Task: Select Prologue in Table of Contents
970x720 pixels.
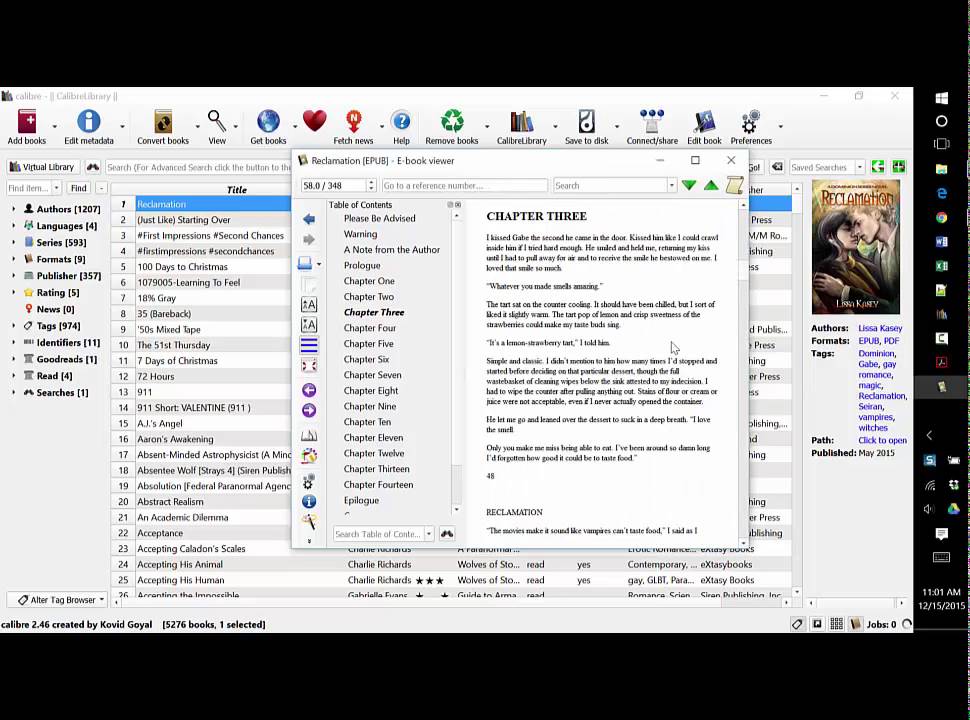Action: [x=362, y=265]
